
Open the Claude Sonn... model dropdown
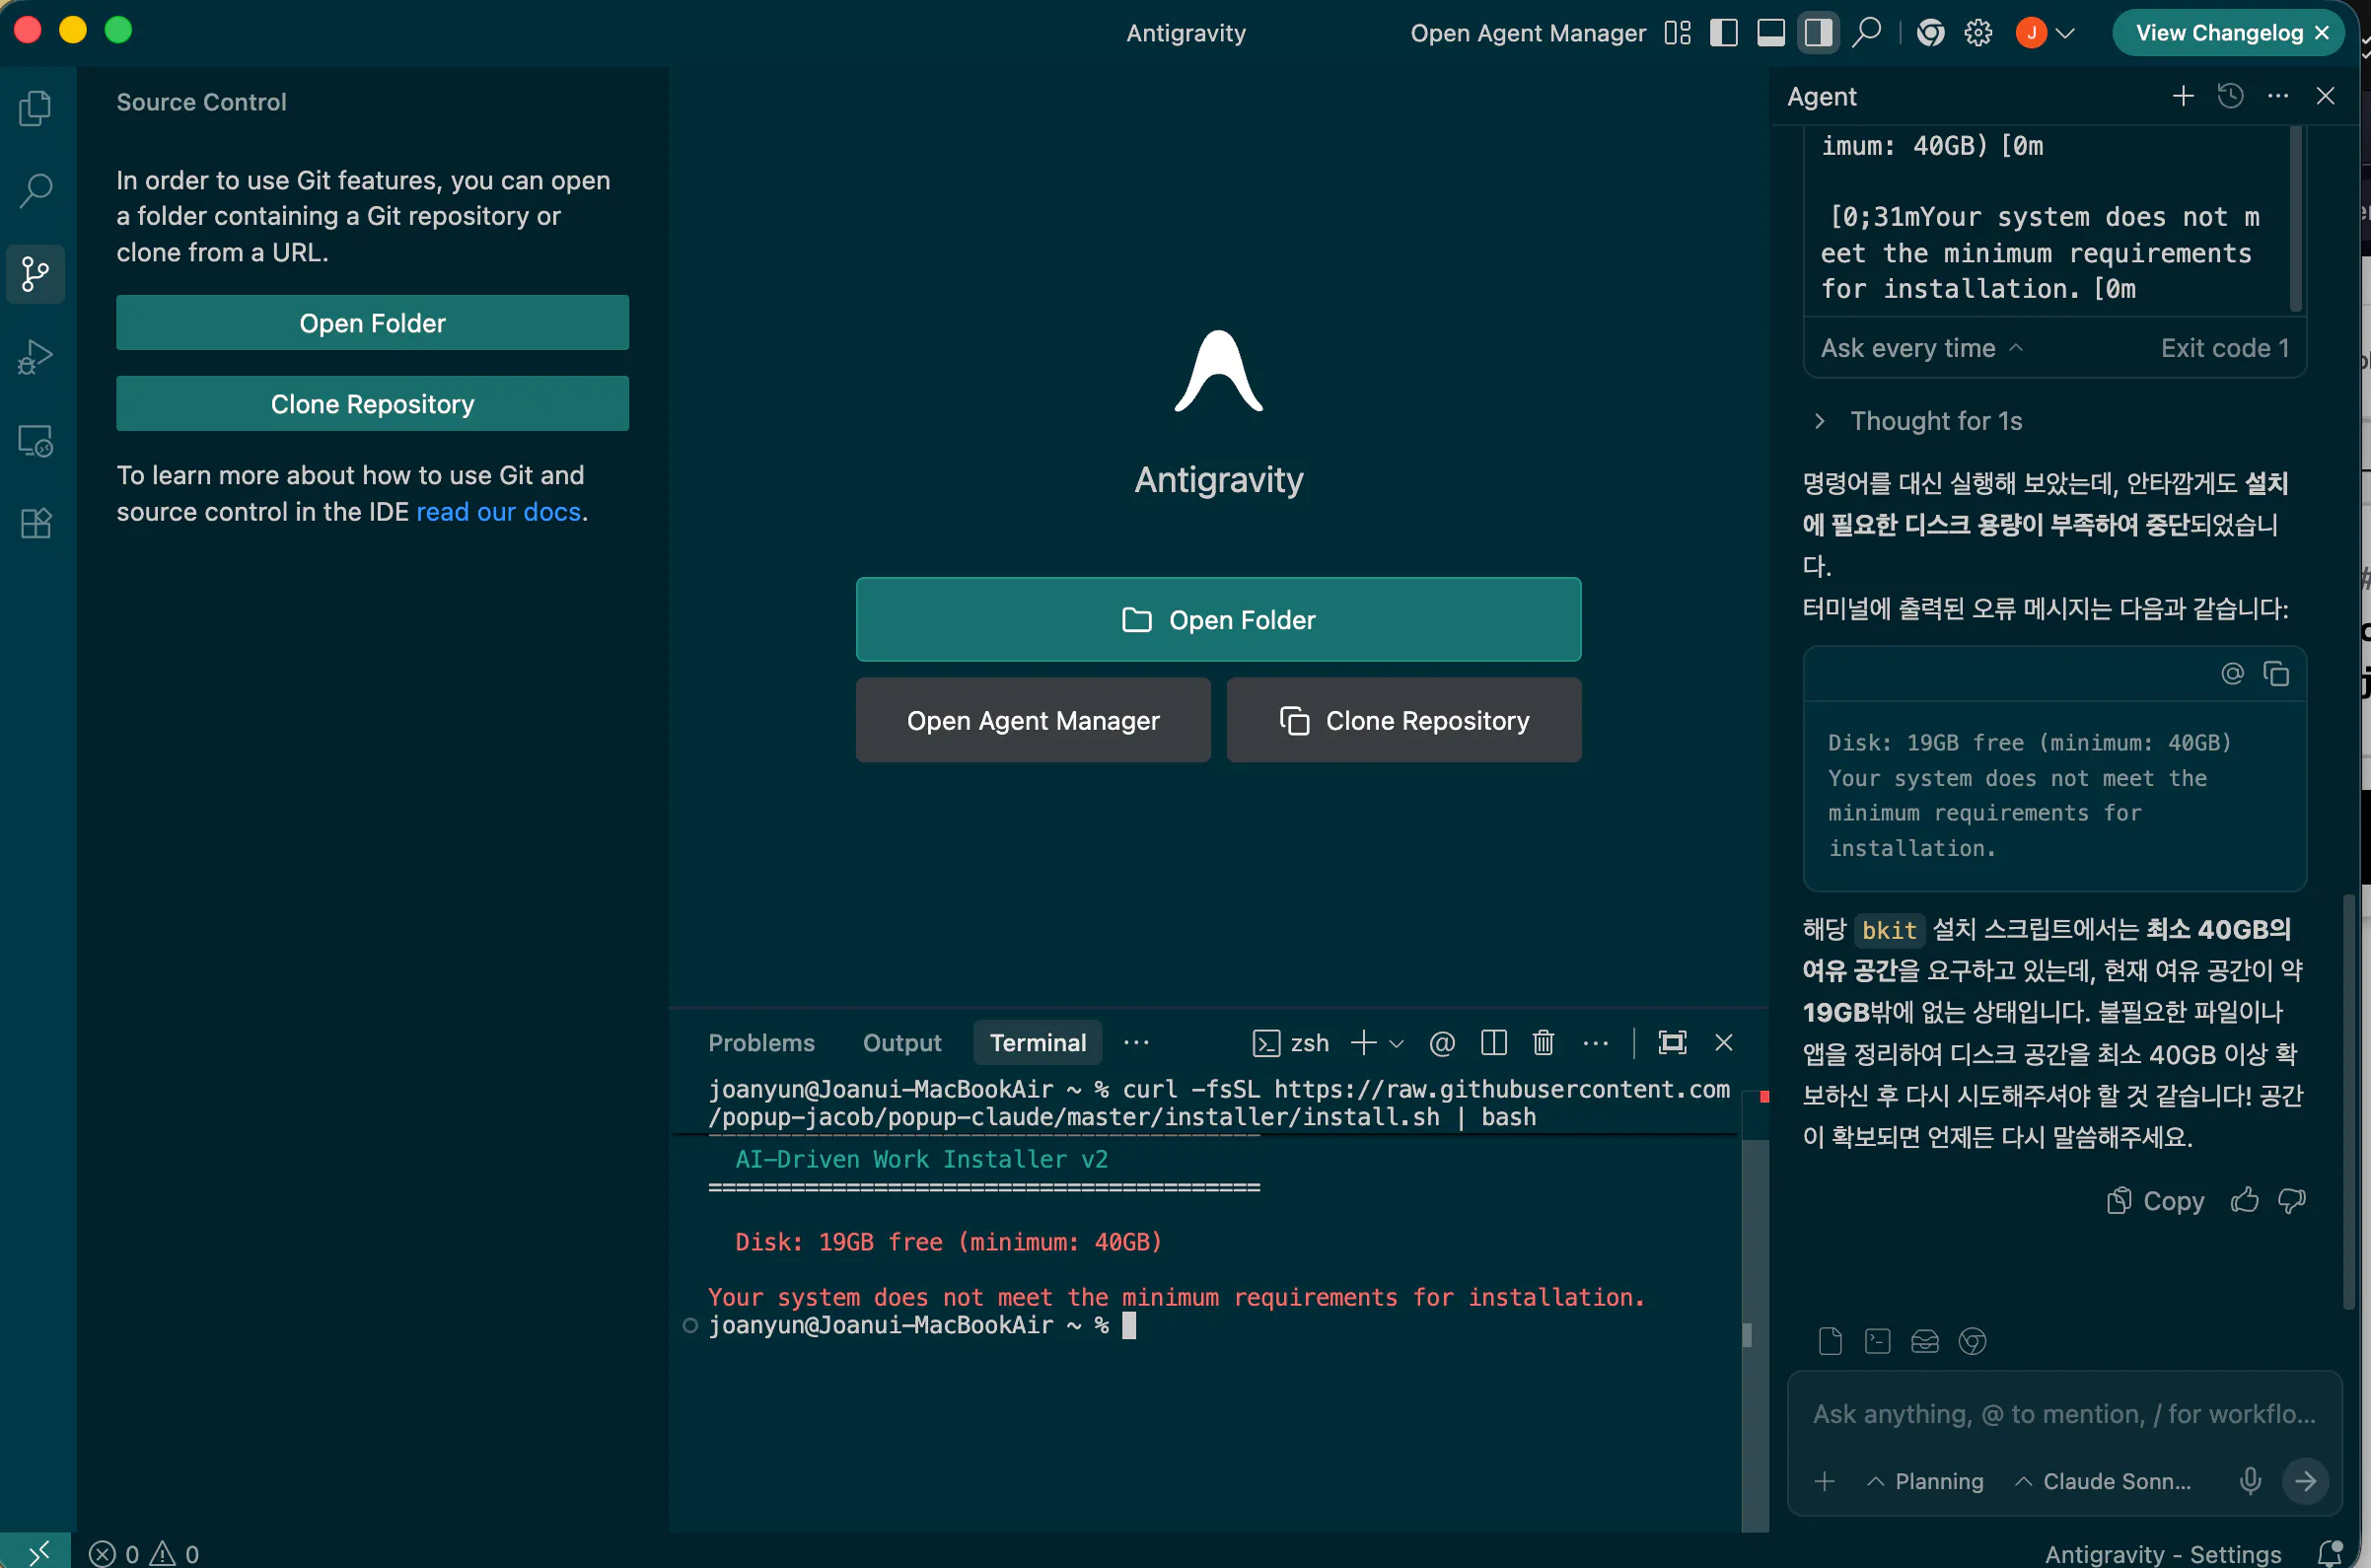[2103, 1481]
